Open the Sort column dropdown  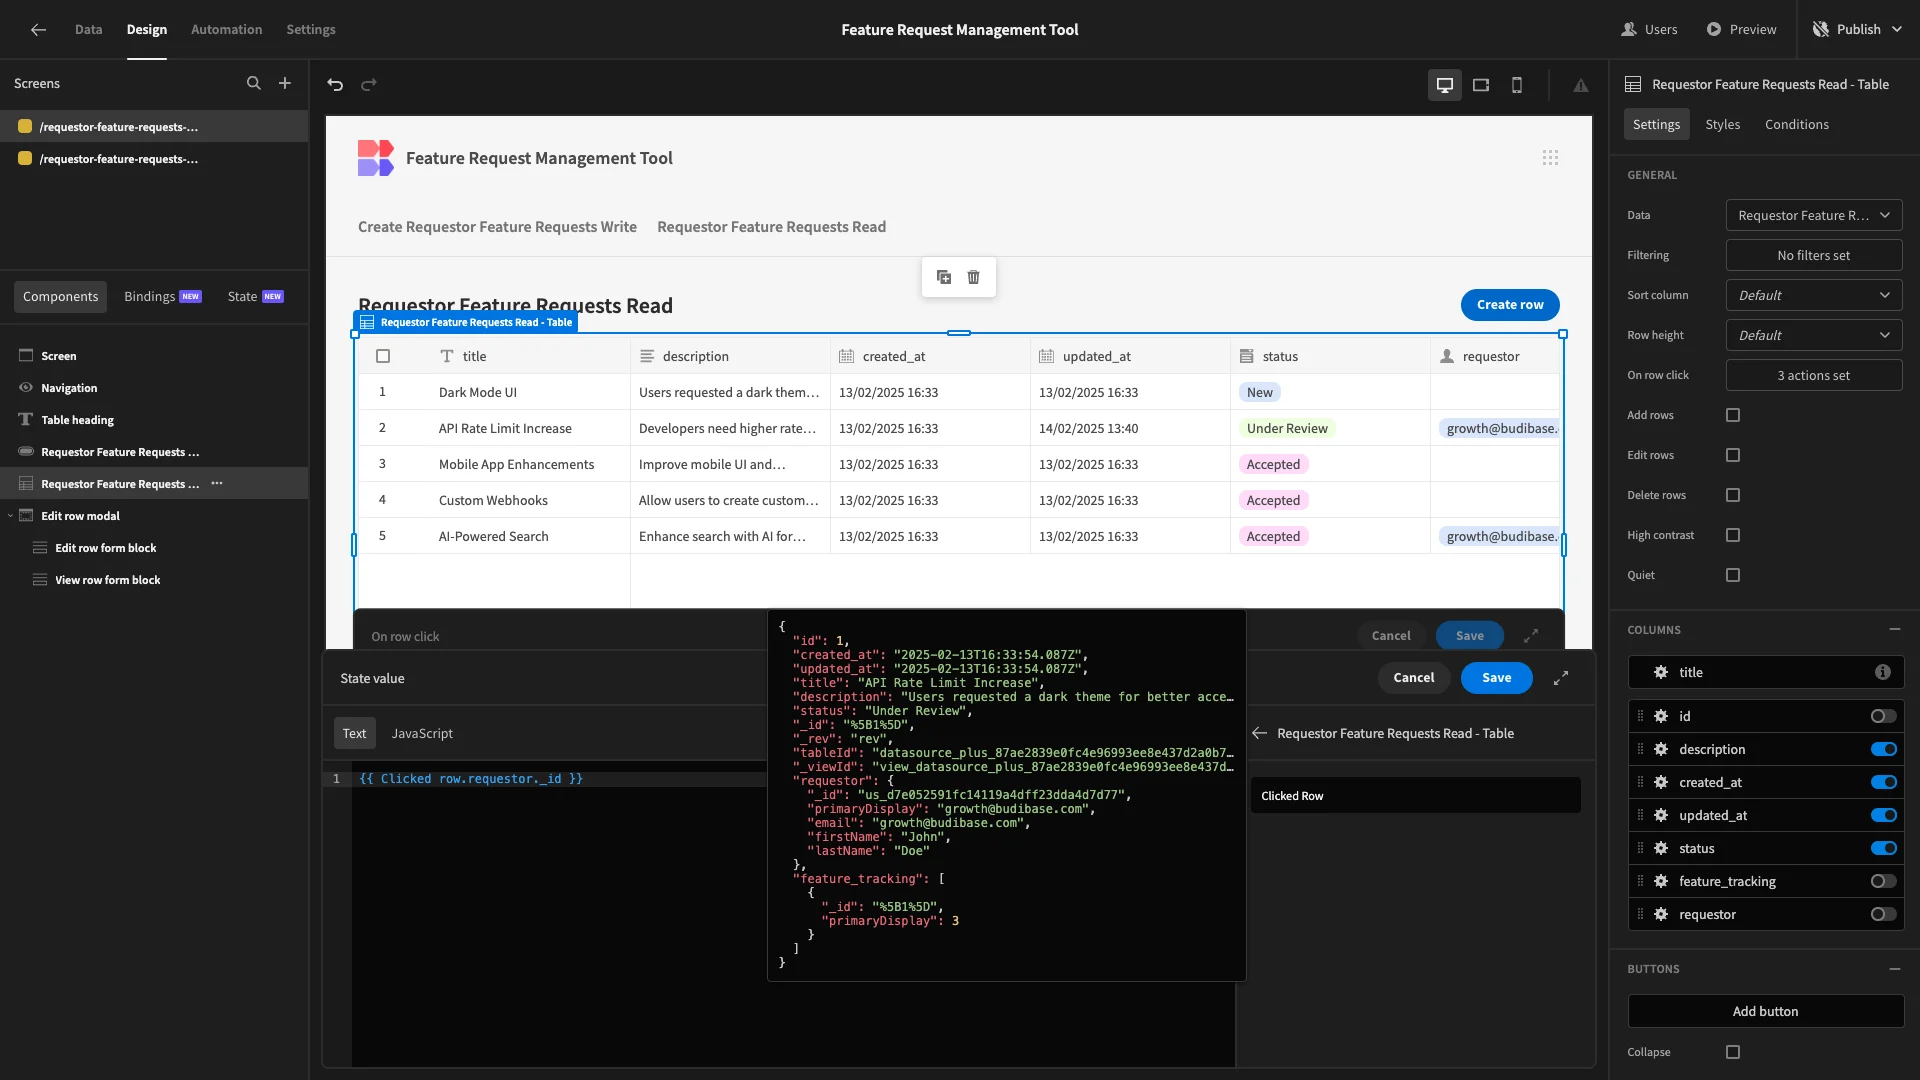1814,295
